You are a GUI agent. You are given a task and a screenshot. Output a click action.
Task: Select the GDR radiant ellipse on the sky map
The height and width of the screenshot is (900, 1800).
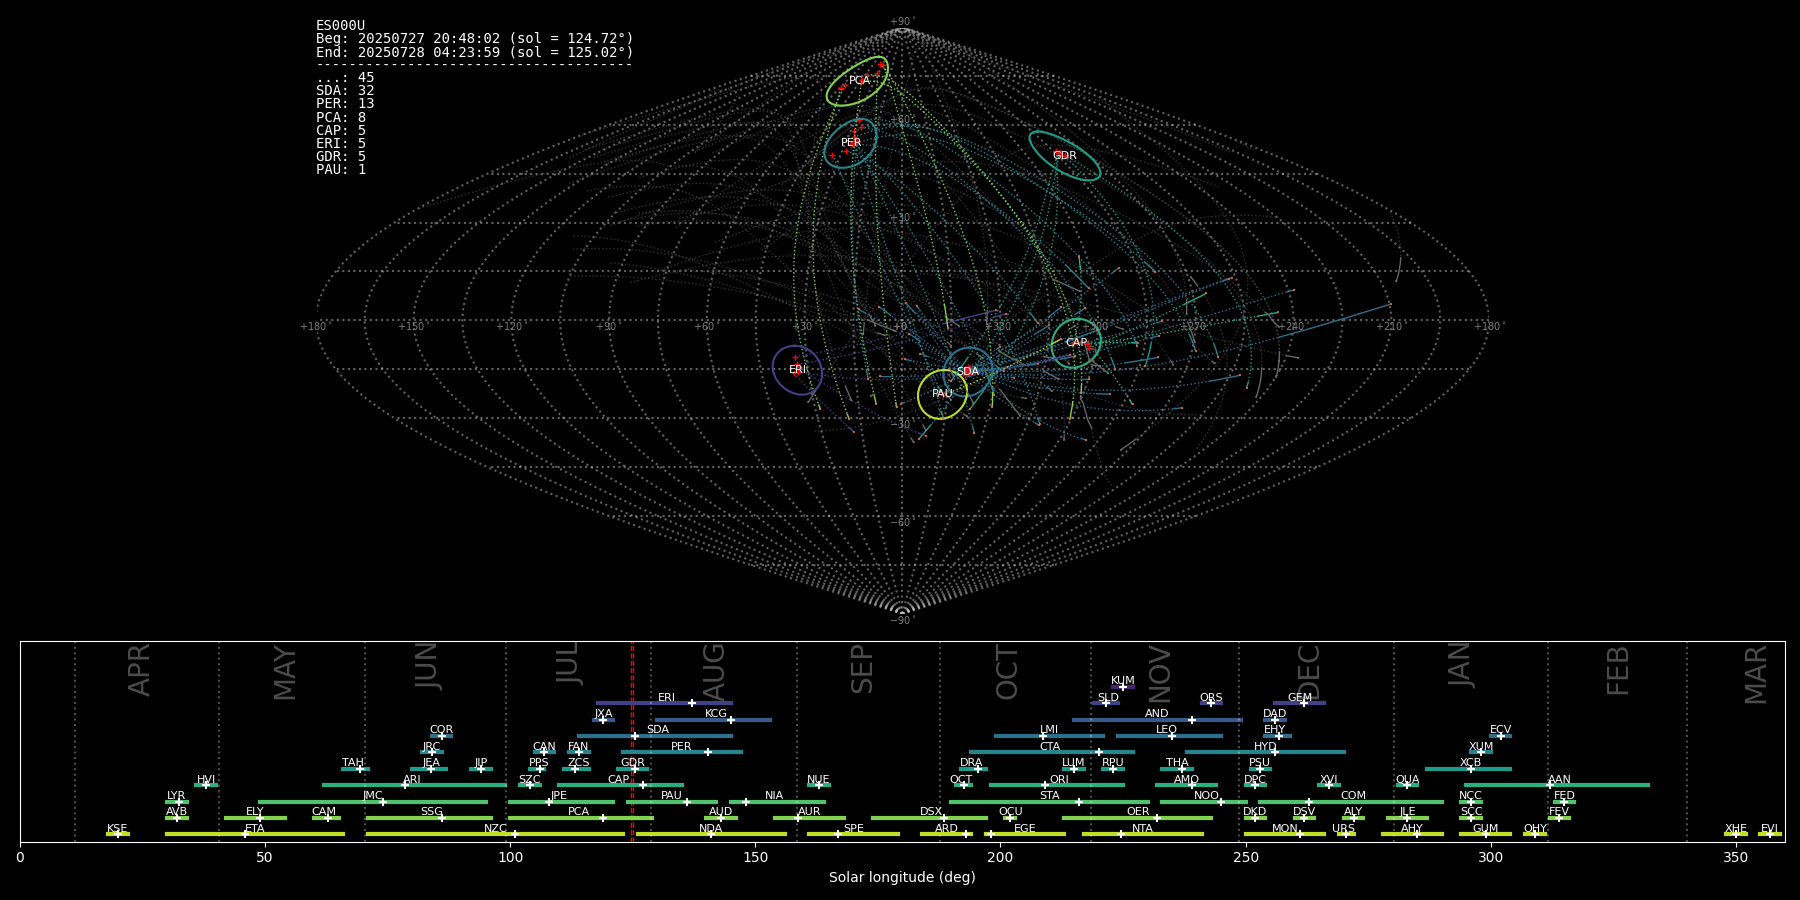tap(1065, 155)
